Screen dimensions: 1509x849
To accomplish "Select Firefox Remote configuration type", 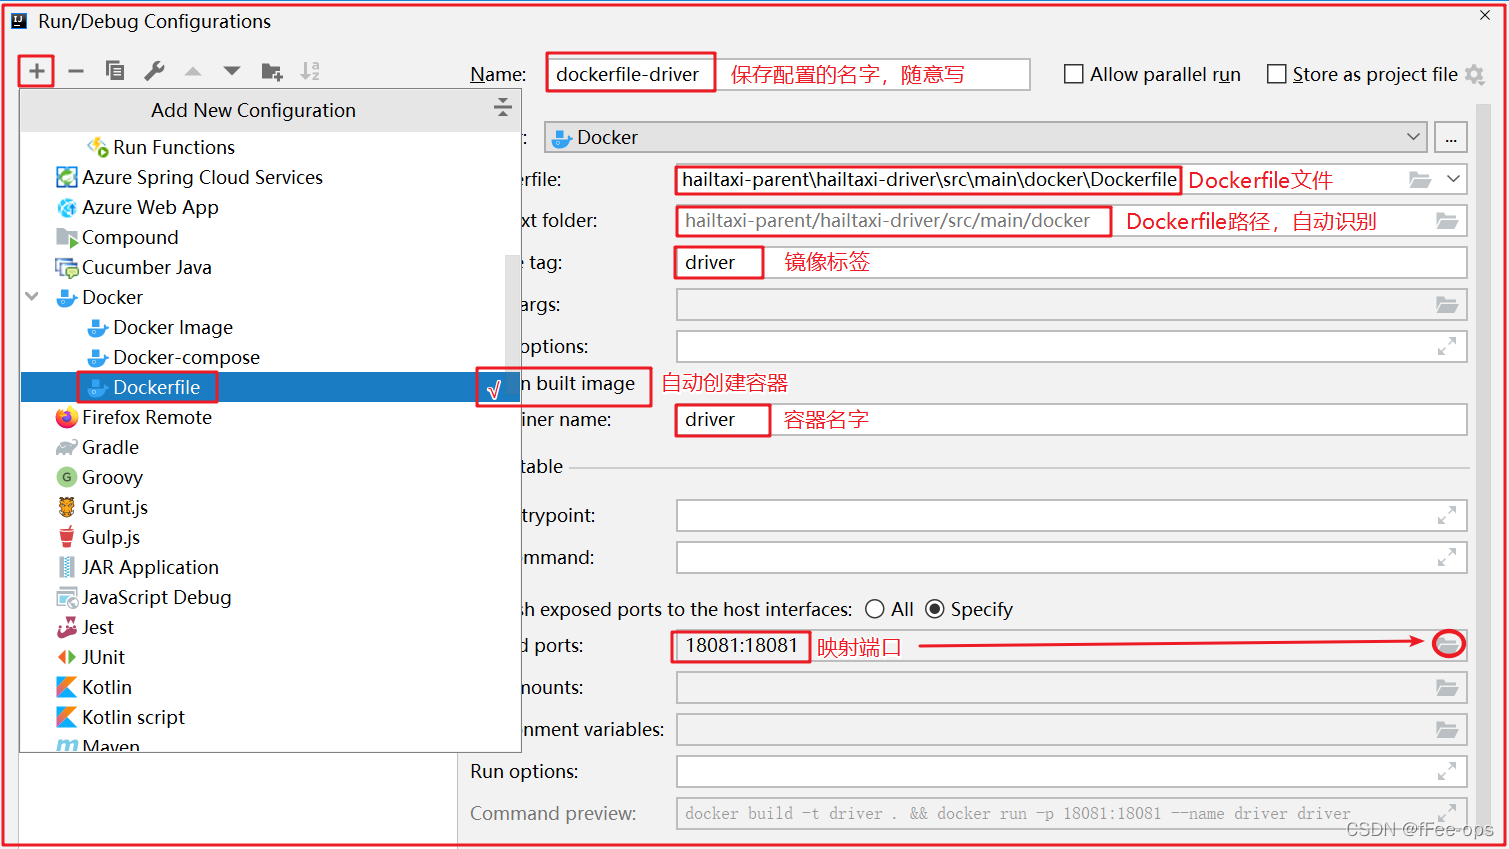I will (x=147, y=417).
